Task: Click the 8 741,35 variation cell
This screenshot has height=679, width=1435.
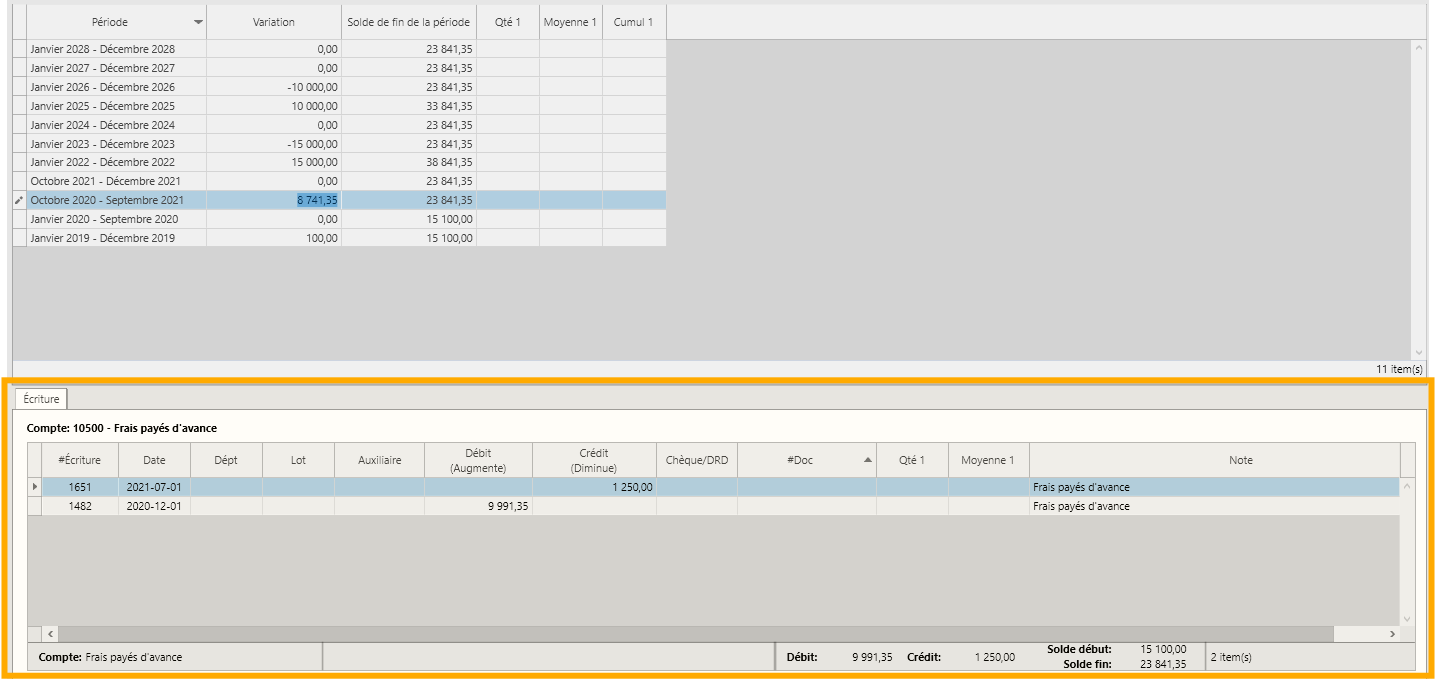Action: pyautogui.click(x=274, y=200)
